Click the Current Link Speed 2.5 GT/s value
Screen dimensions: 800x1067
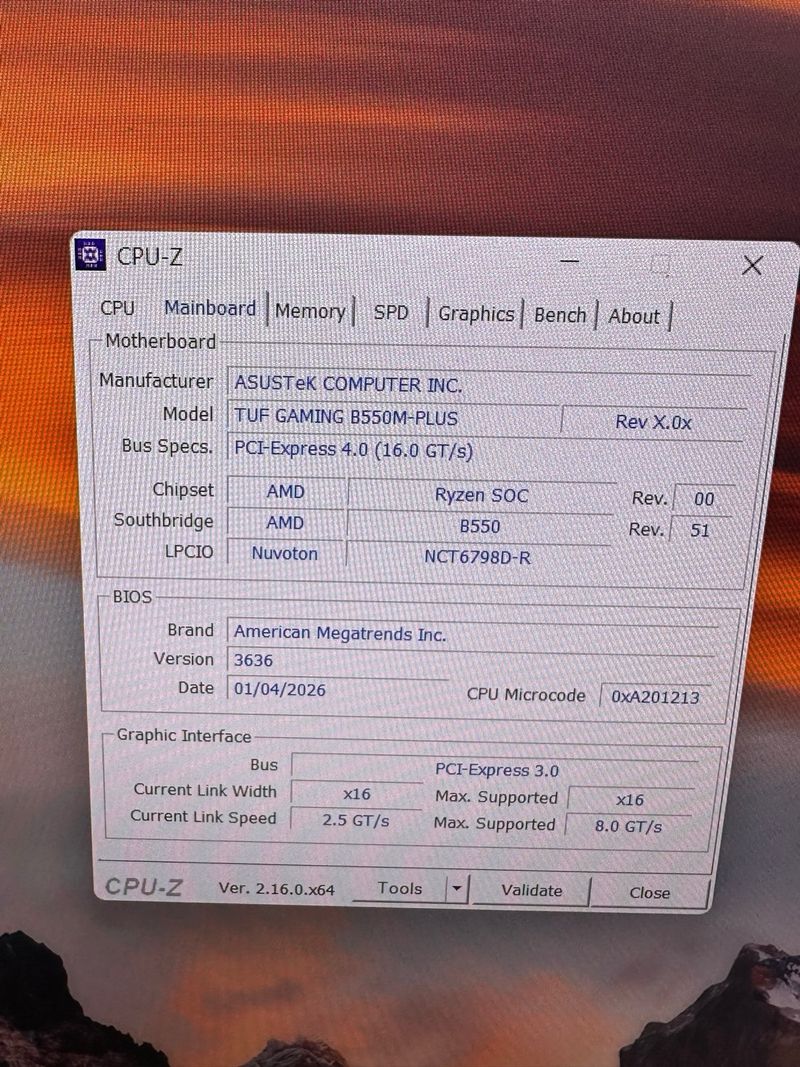pos(356,820)
